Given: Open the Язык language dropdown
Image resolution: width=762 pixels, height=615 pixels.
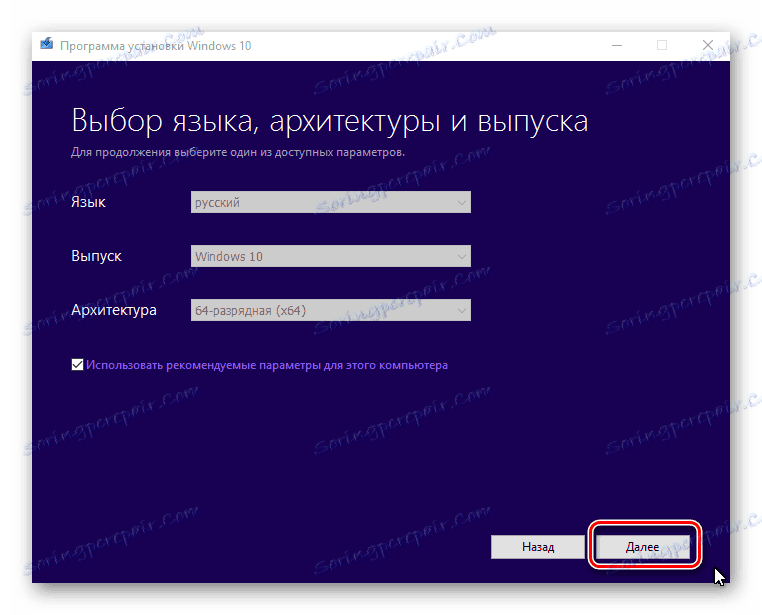Looking at the screenshot, I should (330, 202).
